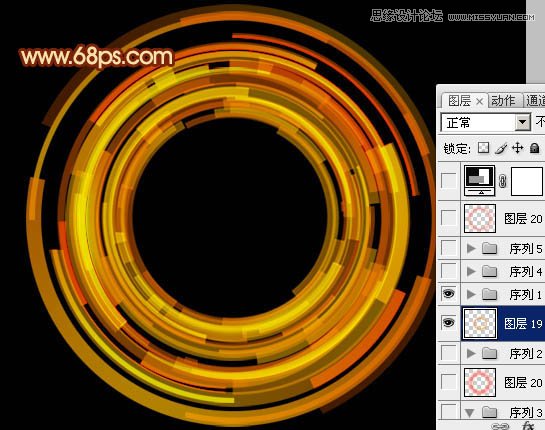Select the faint pink ring thumbnail of 图层 20
The image size is (545, 430).
480,218
